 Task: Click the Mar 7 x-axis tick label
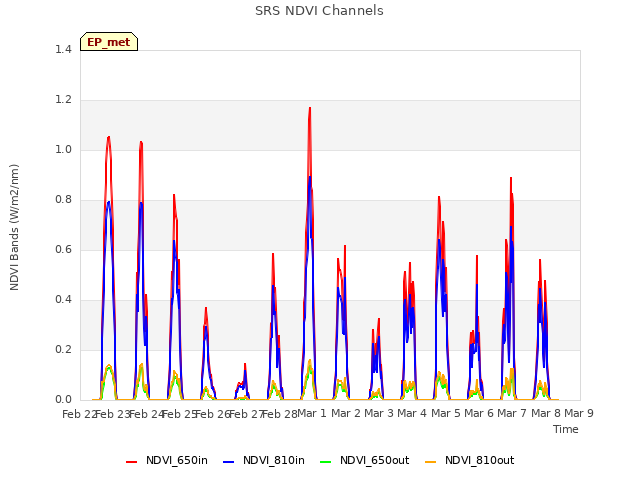(x=512, y=413)
